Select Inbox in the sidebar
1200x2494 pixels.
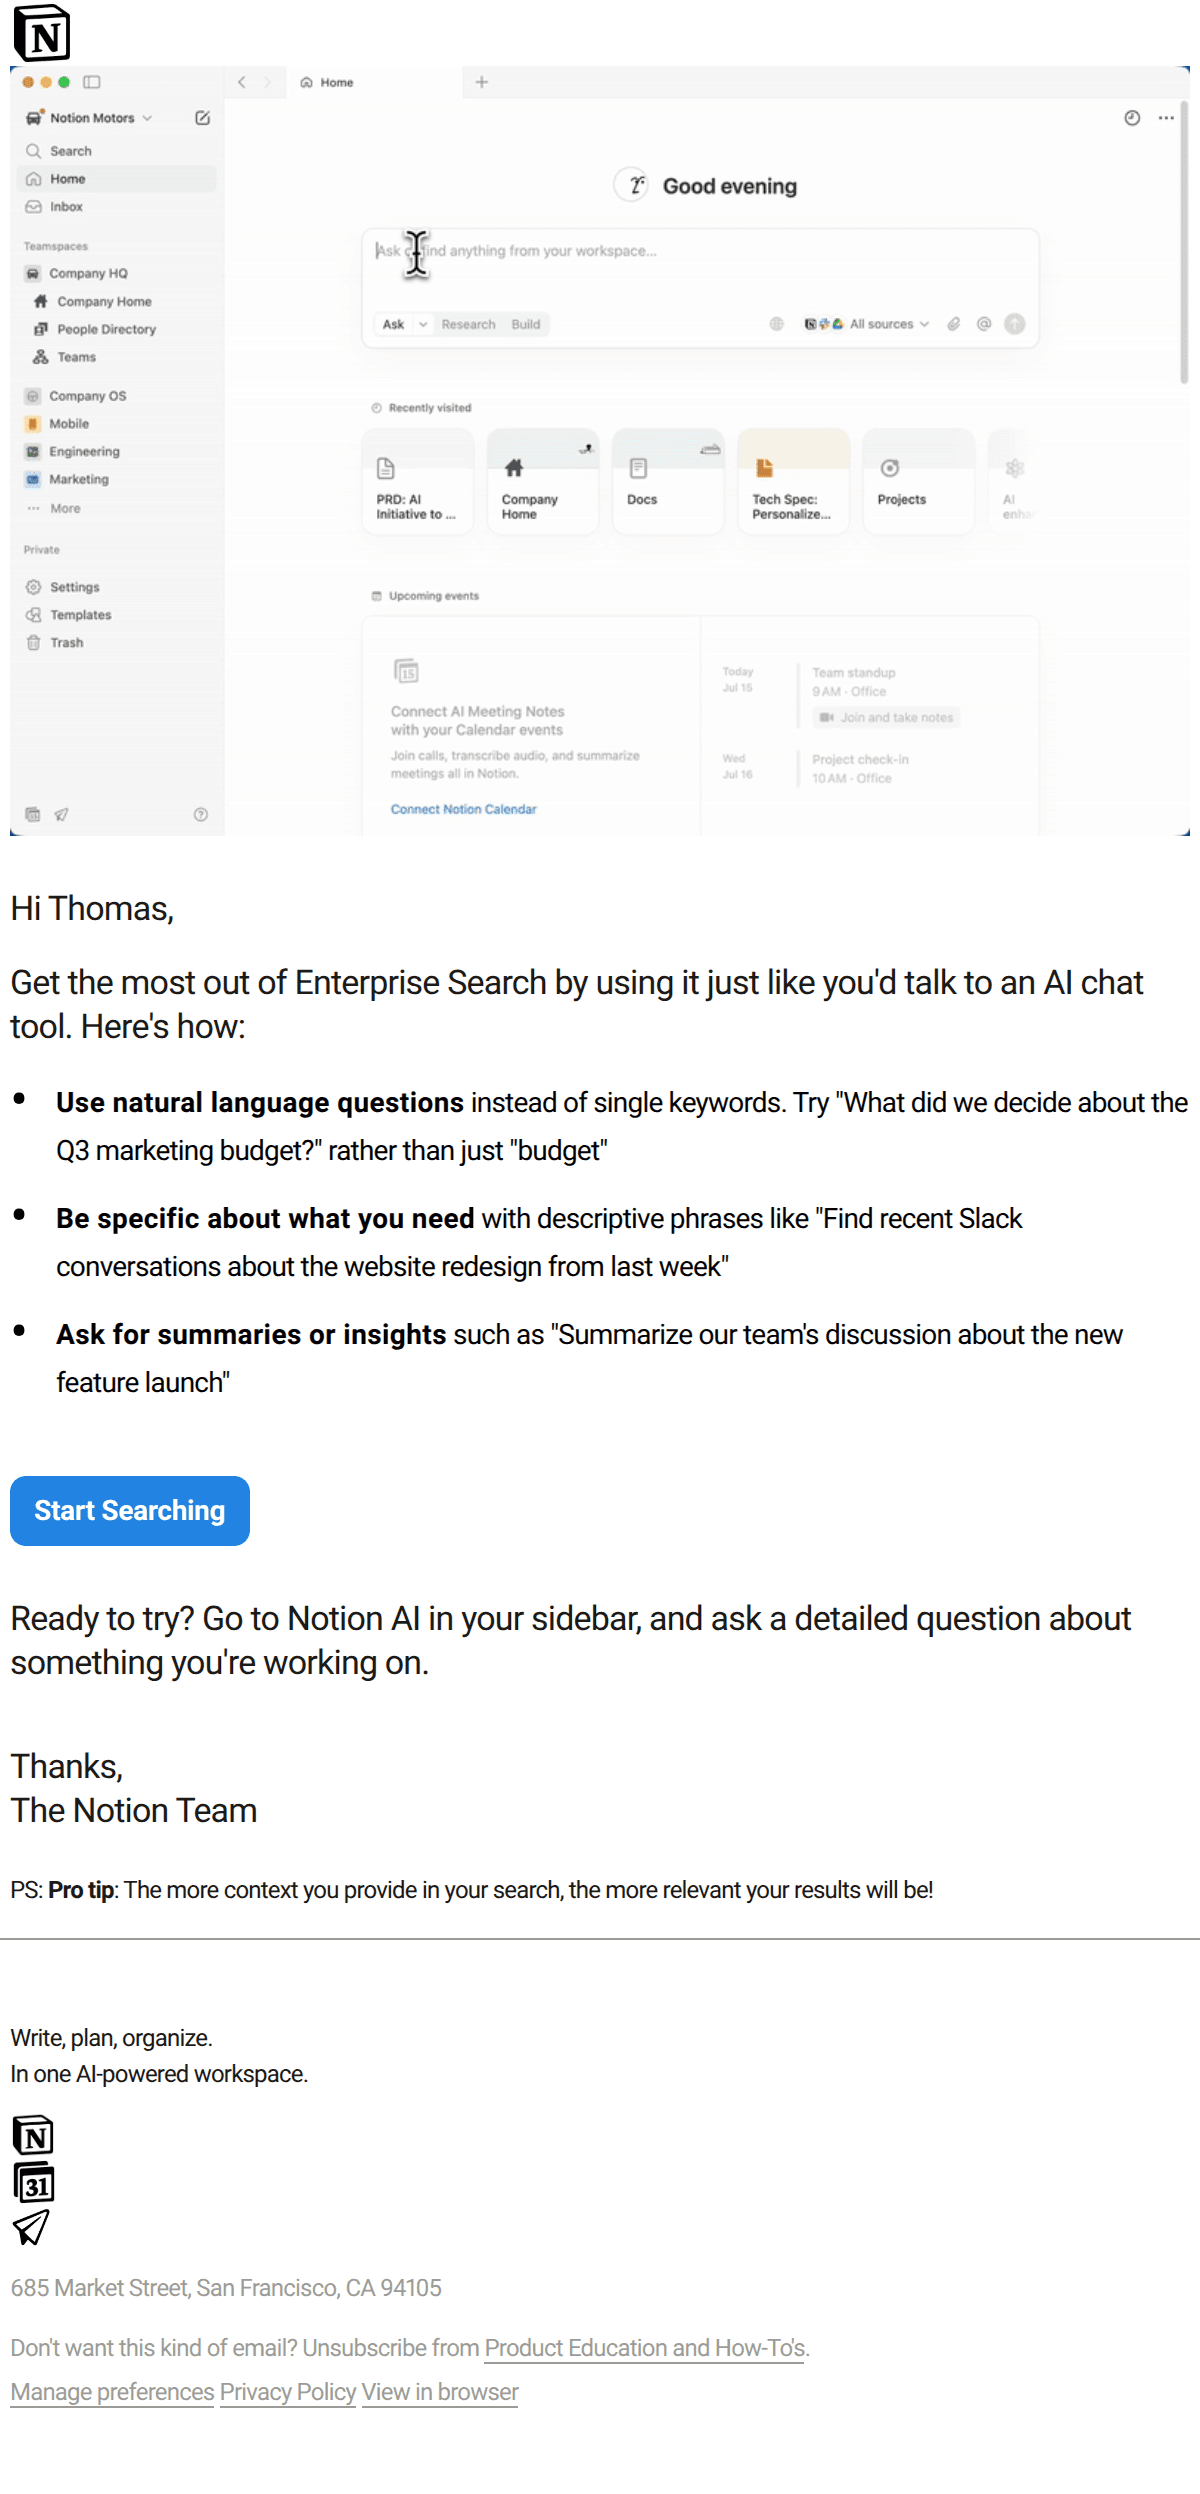click(66, 207)
